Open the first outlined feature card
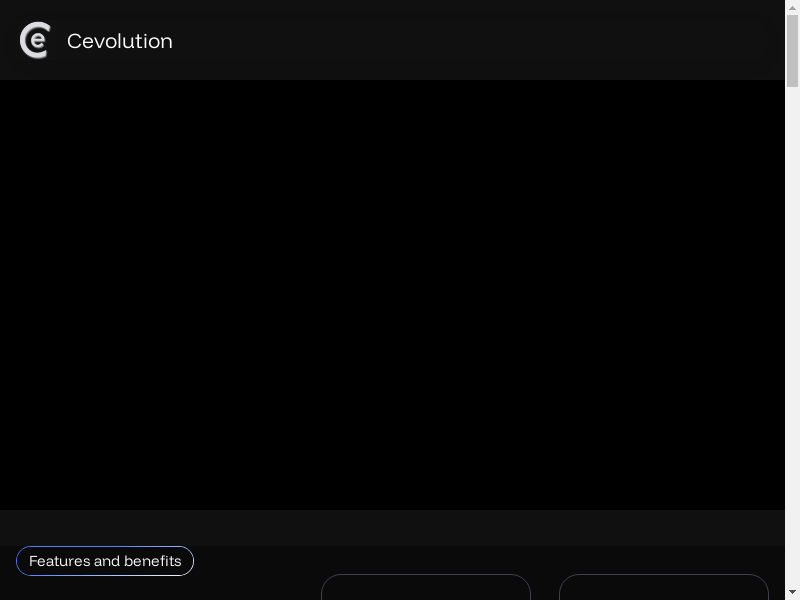 425,588
